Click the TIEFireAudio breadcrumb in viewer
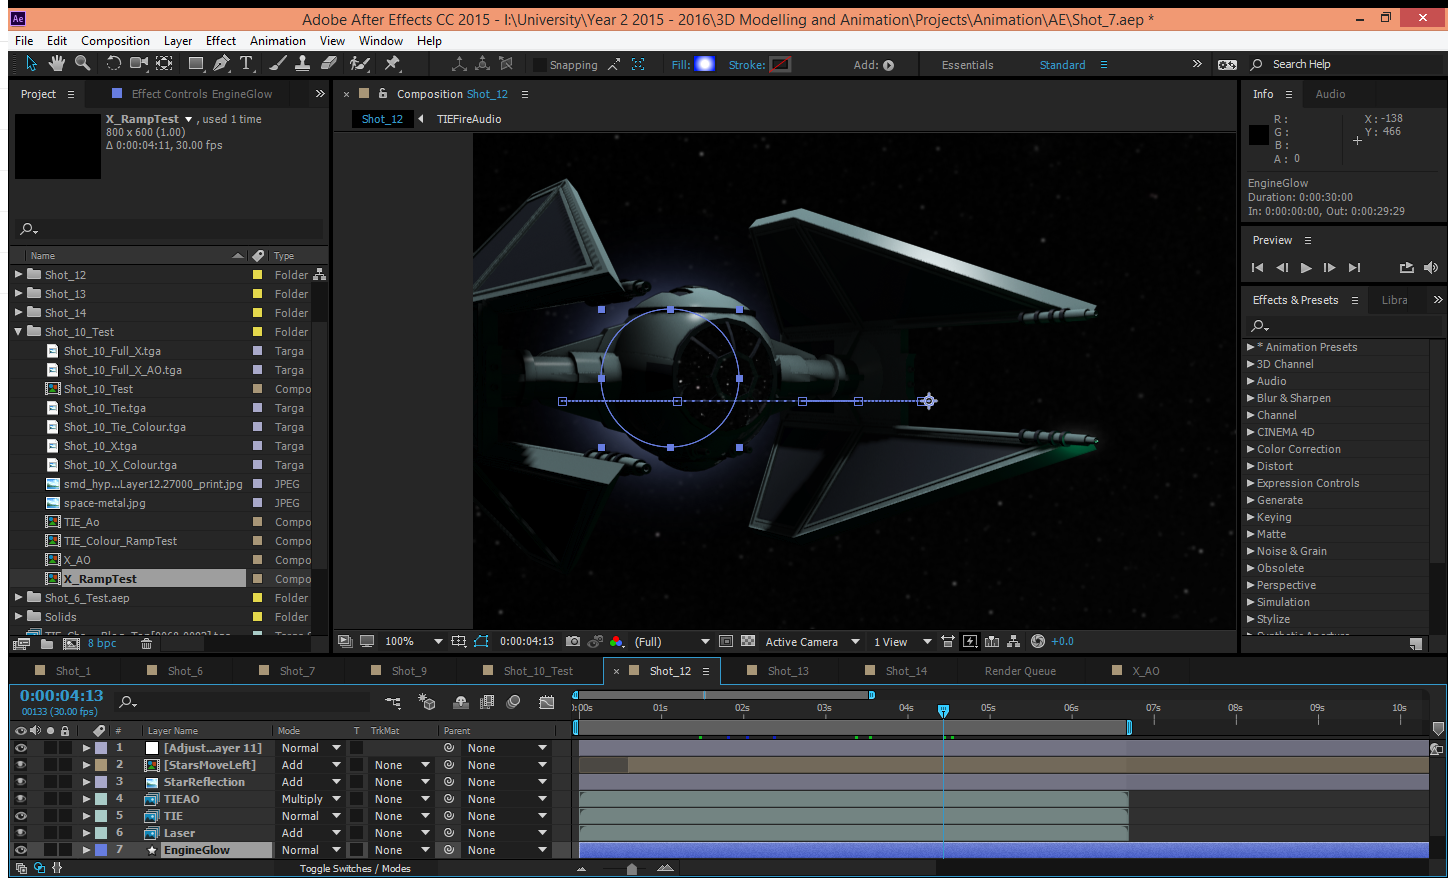The height and width of the screenshot is (878, 1448). point(469,119)
